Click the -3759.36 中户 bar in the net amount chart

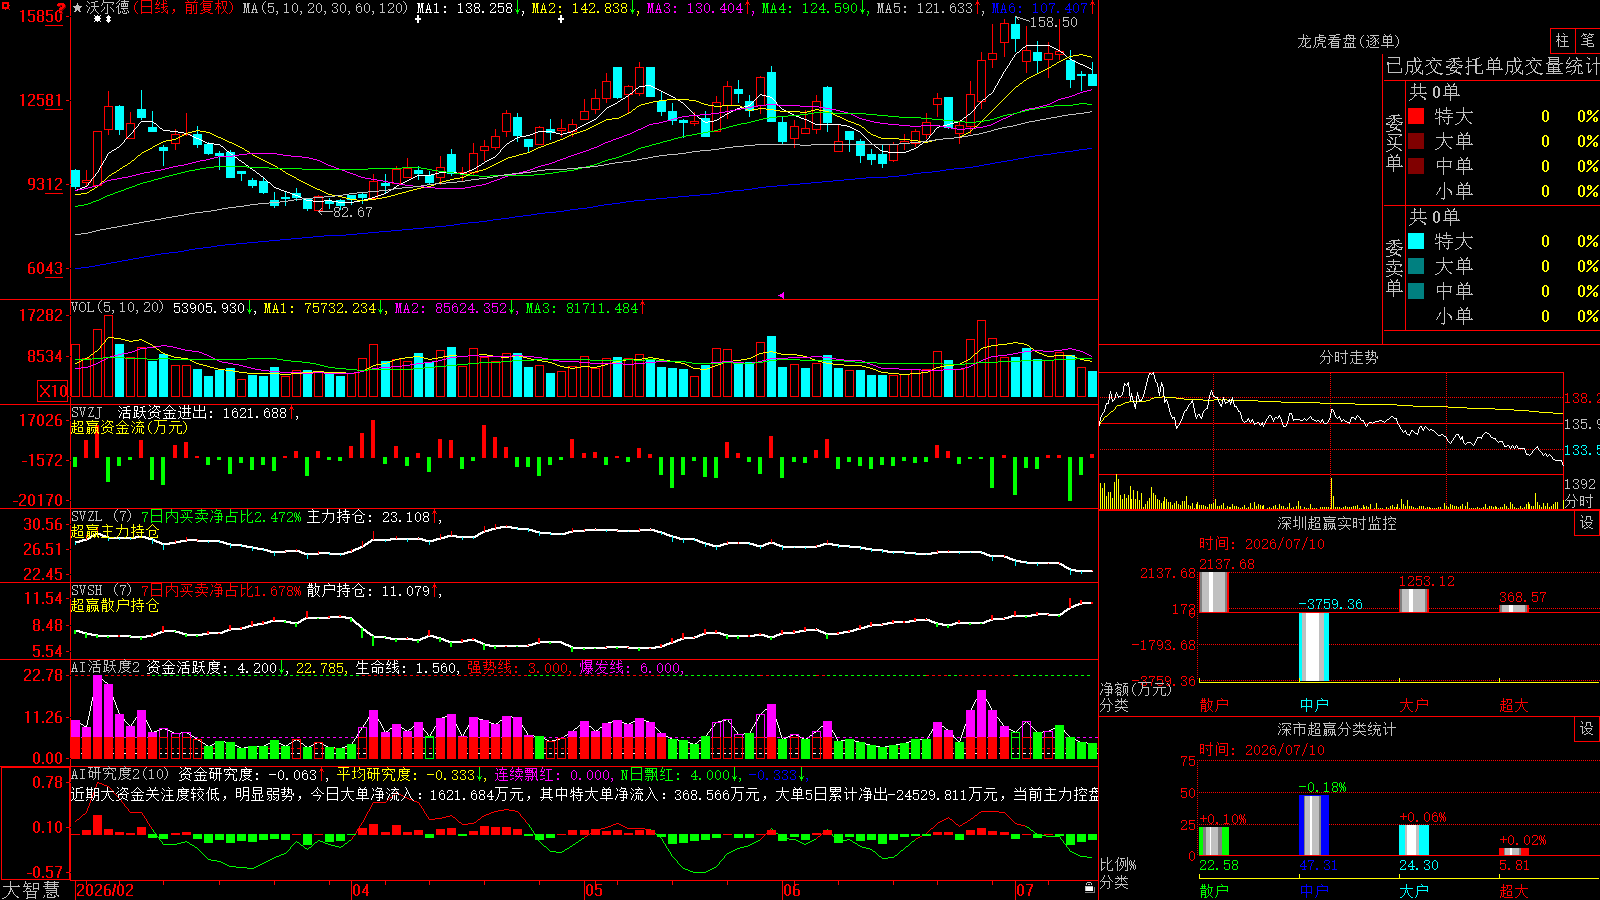pos(1314,647)
